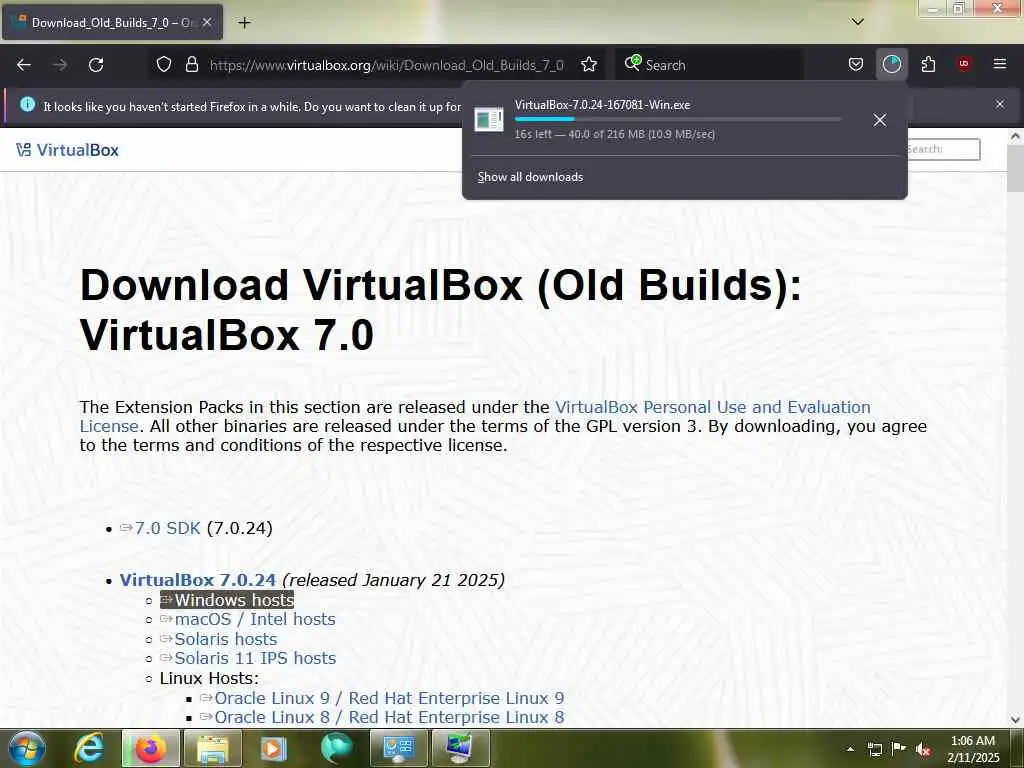The image size is (1024, 768).
Task: Click the padlock site security icon
Action: pos(191,65)
